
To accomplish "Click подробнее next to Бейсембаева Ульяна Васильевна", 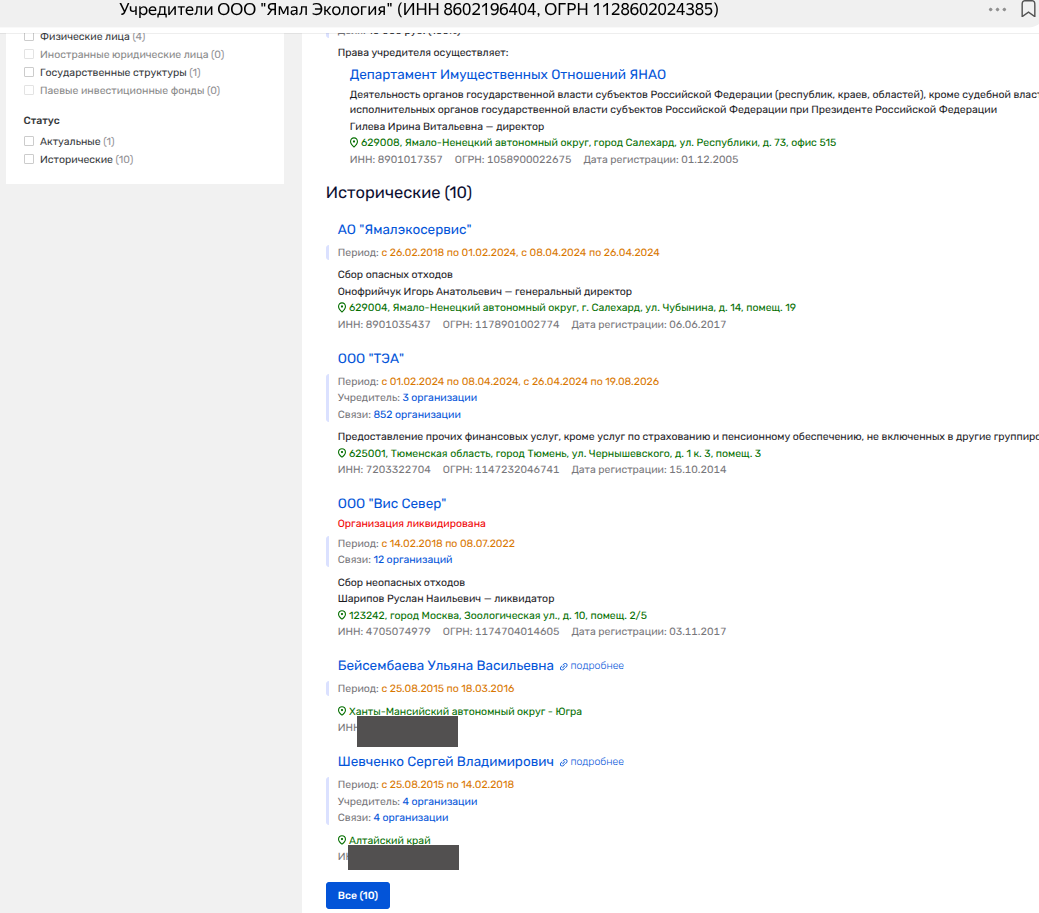I will tap(597, 666).
